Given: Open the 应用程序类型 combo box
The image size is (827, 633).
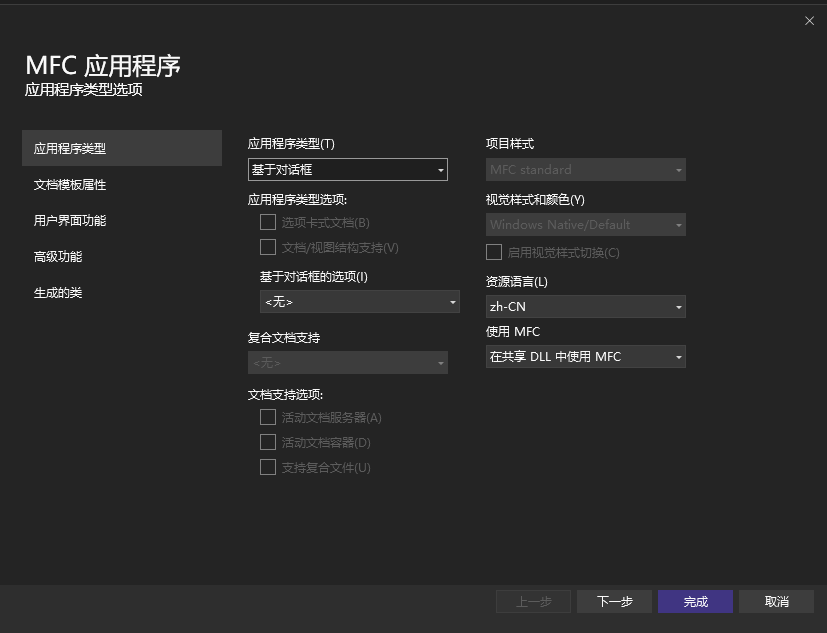Looking at the screenshot, I should coord(347,169).
